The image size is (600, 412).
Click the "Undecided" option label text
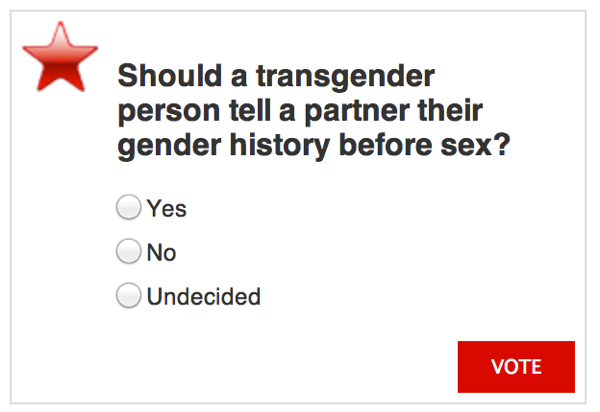point(203,297)
